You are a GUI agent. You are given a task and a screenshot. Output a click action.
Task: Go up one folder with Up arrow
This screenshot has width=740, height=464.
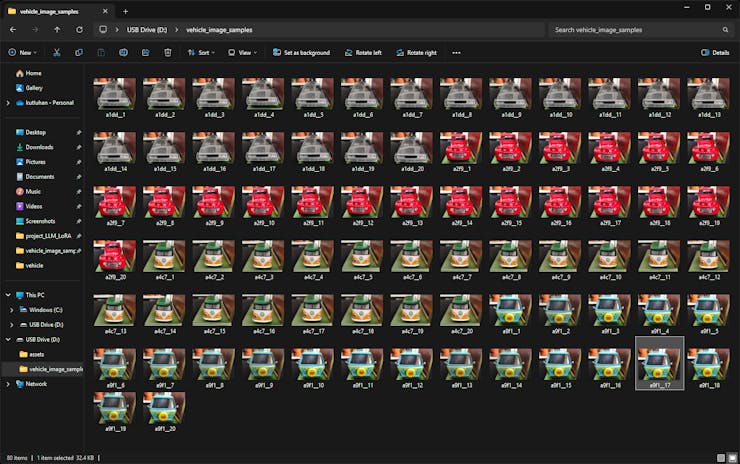(57, 30)
